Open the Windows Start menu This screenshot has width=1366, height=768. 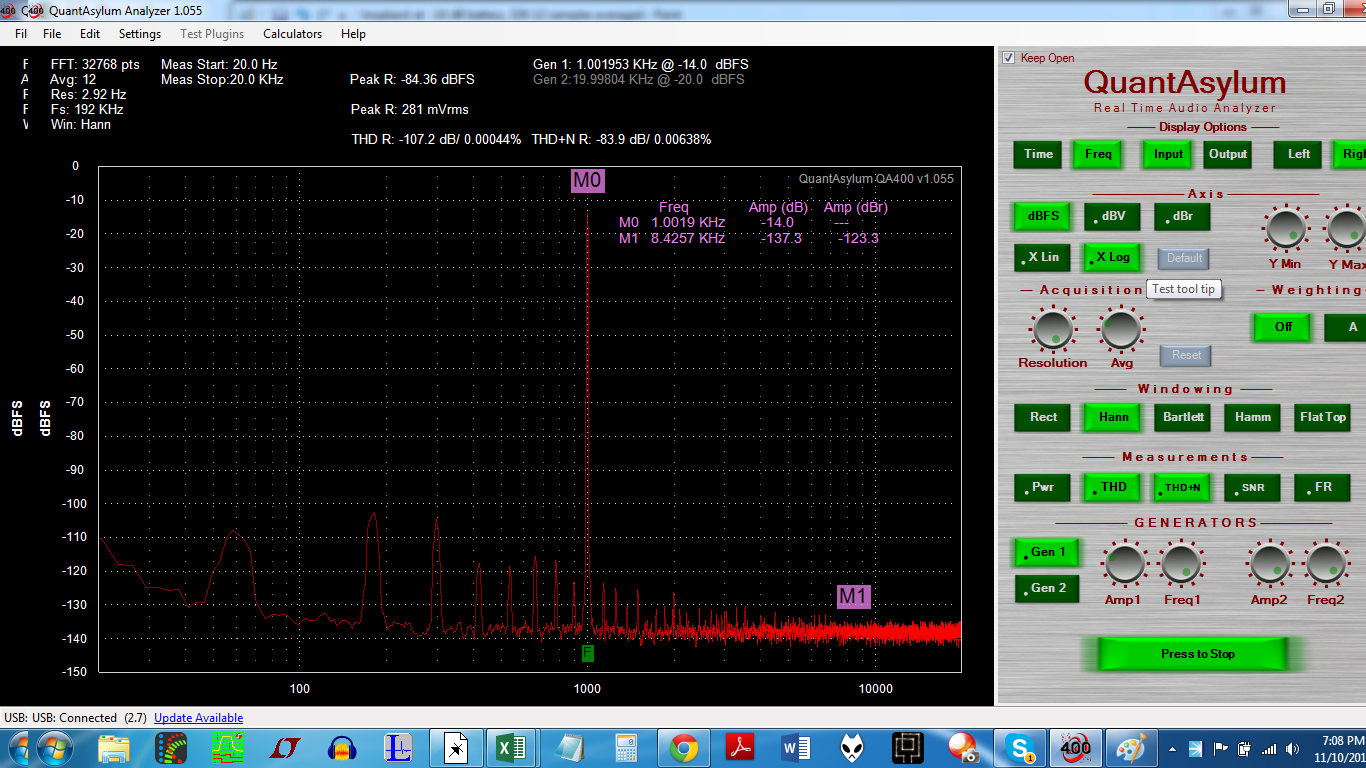pos(53,747)
